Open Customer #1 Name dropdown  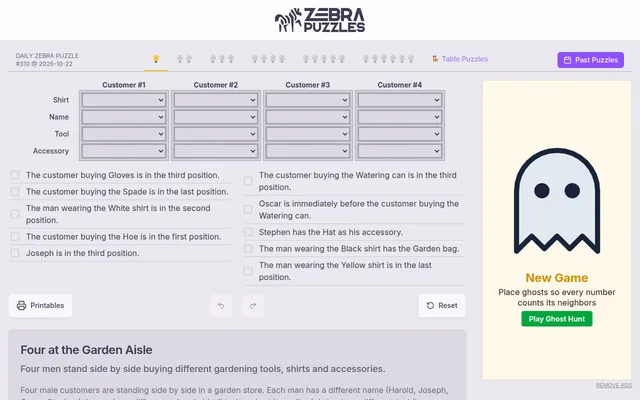[x=124, y=117]
